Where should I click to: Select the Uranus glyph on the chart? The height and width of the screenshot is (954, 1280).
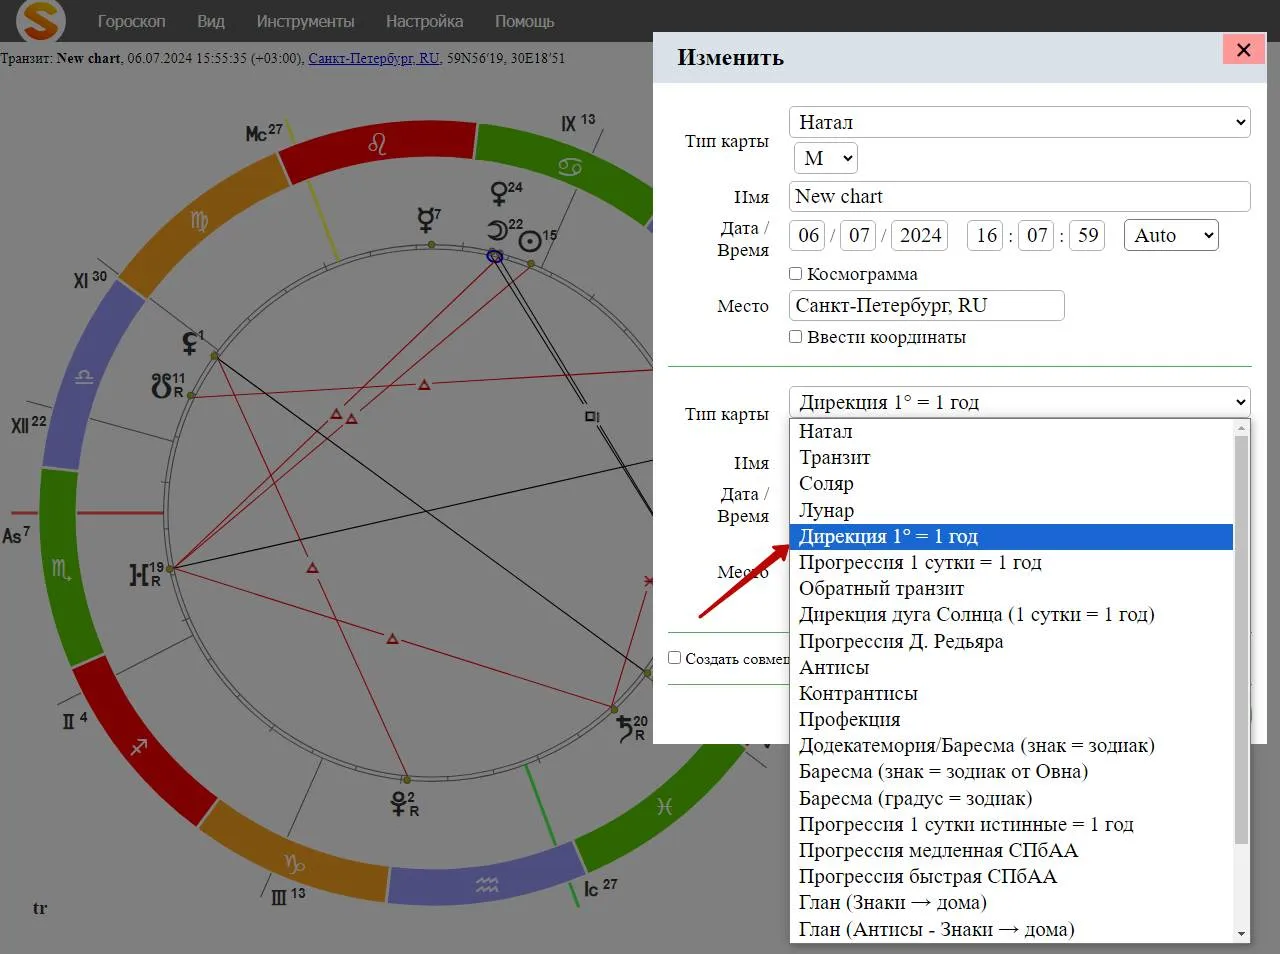pyautogui.click(x=141, y=574)
